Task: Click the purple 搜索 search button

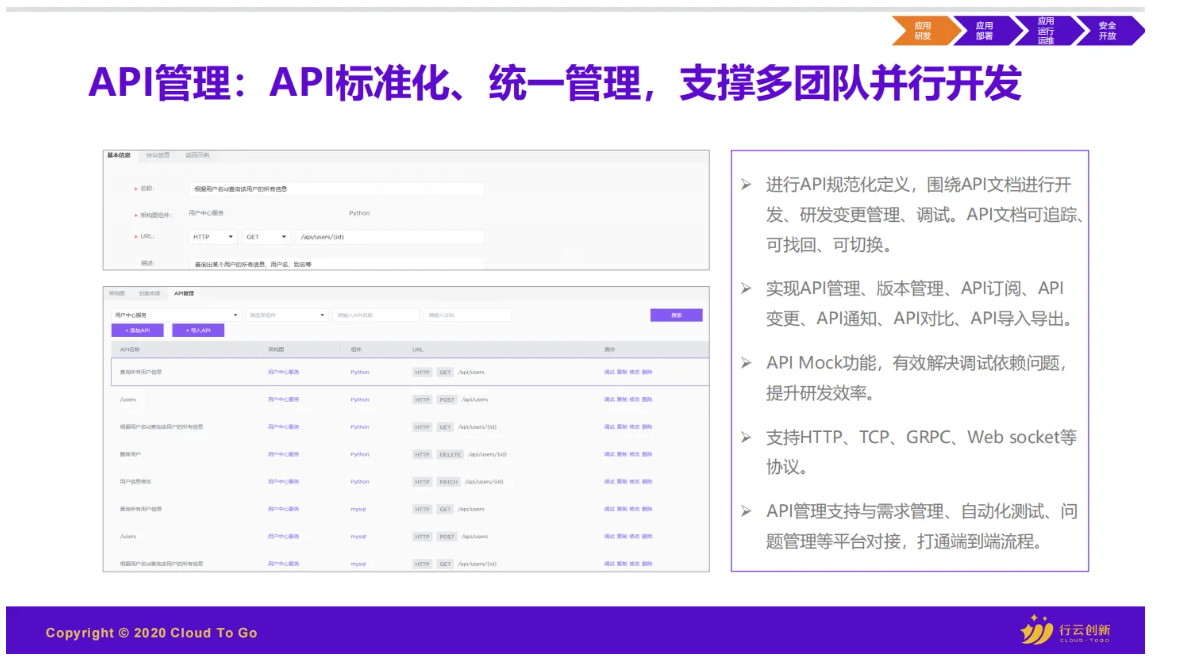Action: pos(677,314)
